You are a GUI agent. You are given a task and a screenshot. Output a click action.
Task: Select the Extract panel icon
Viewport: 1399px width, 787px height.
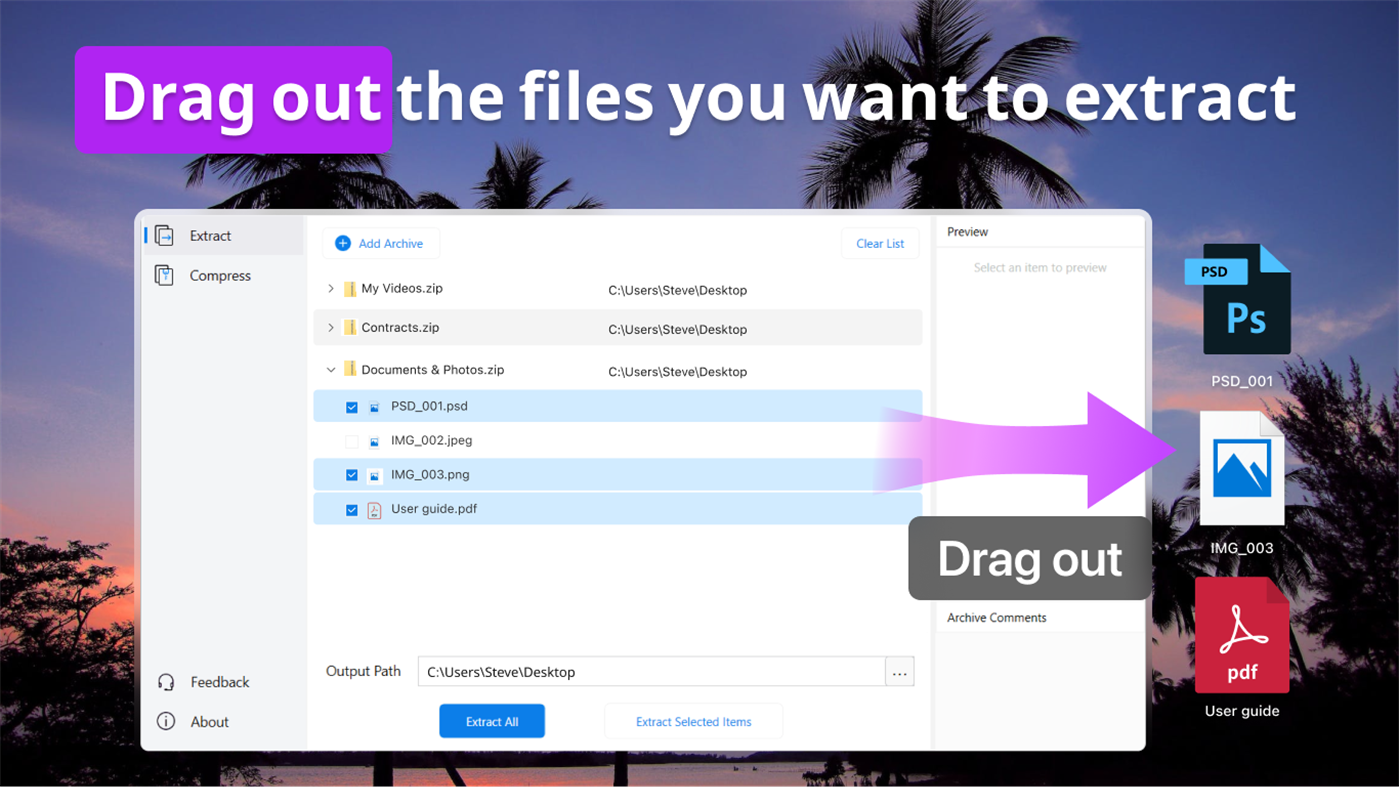[x=163, y=235]
